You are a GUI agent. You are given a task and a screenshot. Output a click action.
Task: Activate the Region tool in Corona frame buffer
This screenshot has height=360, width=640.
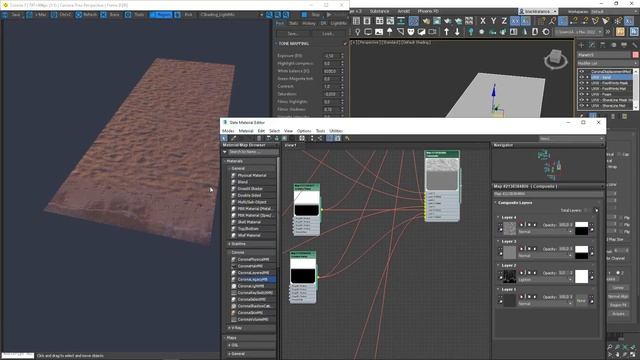[161, 15]
